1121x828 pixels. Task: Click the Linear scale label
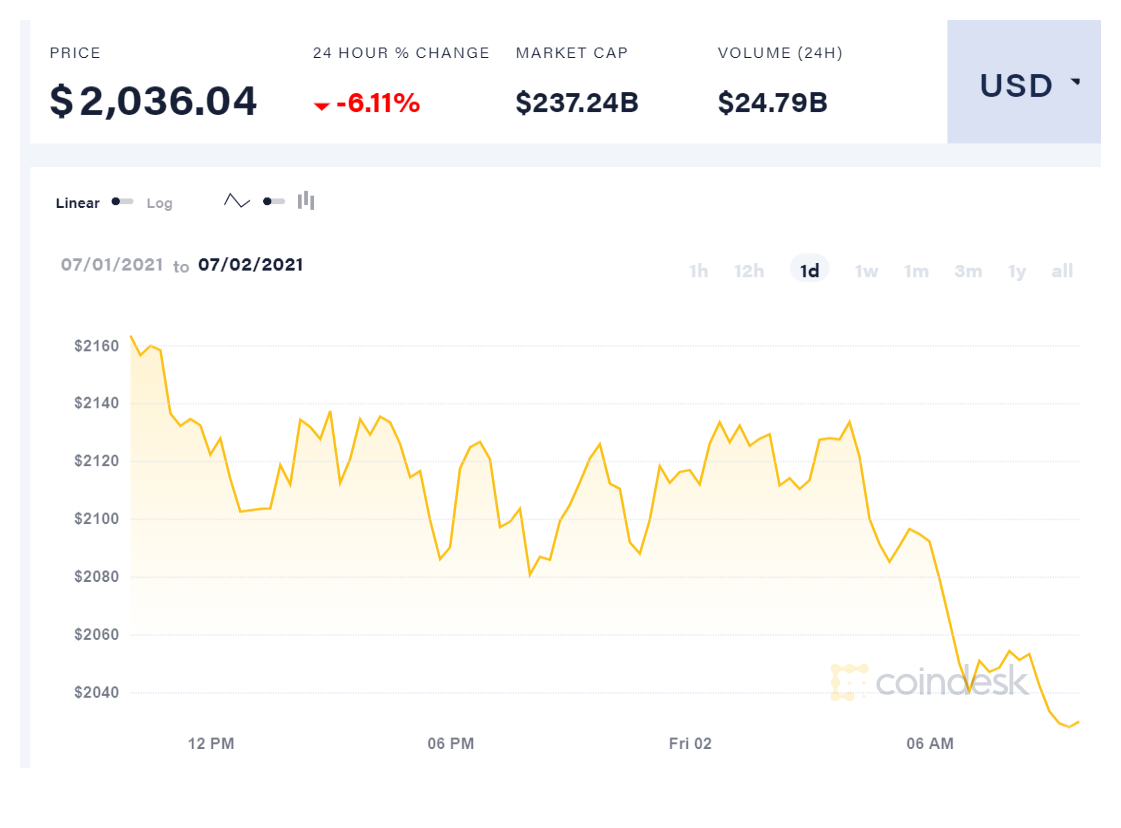point(78,203)
